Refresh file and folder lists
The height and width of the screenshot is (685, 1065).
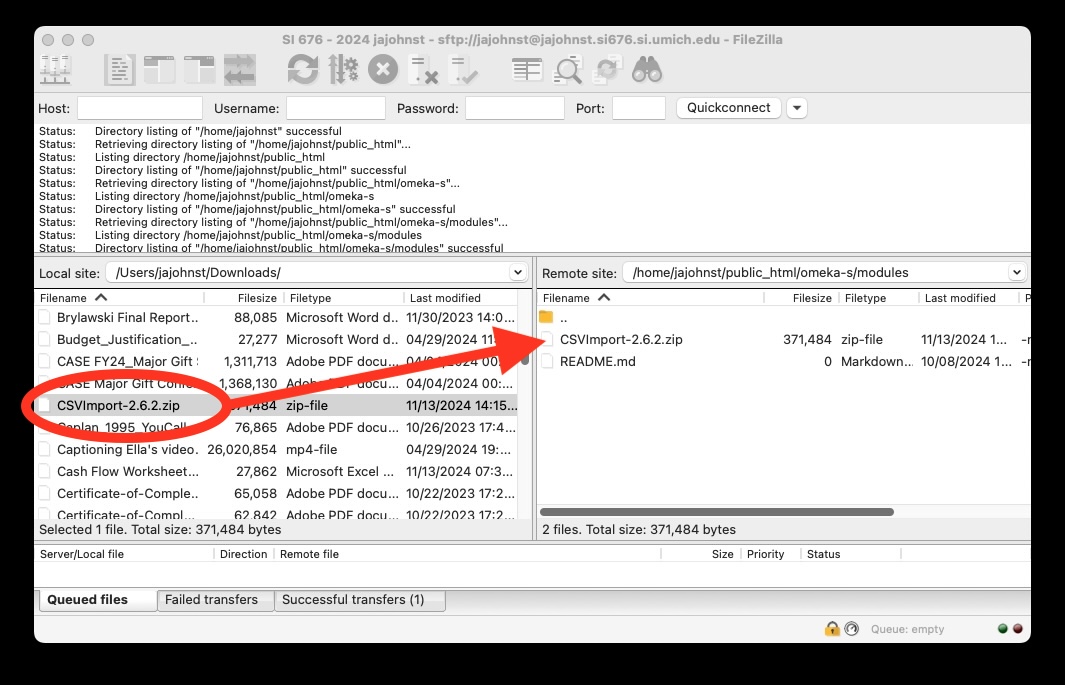point(302,70)
